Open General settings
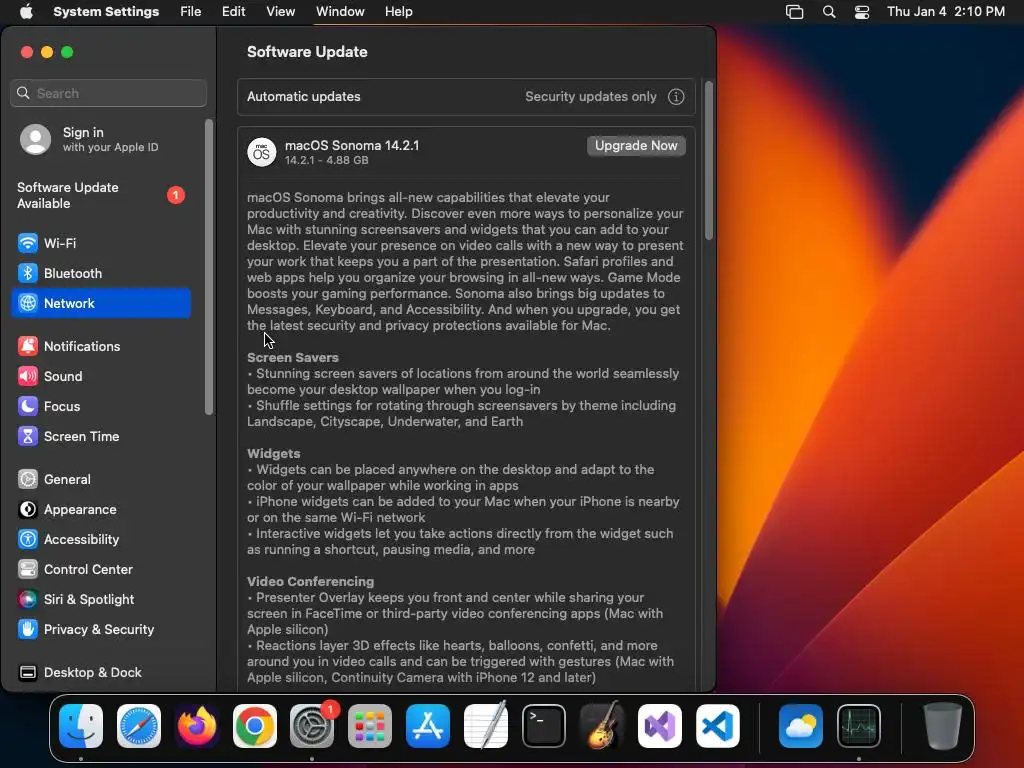Screen dimensions: 1024x768 point(101,479)
